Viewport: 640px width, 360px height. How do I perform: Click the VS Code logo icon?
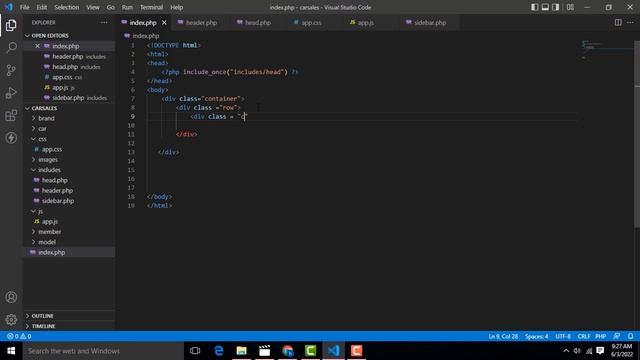tap(9, 7)
